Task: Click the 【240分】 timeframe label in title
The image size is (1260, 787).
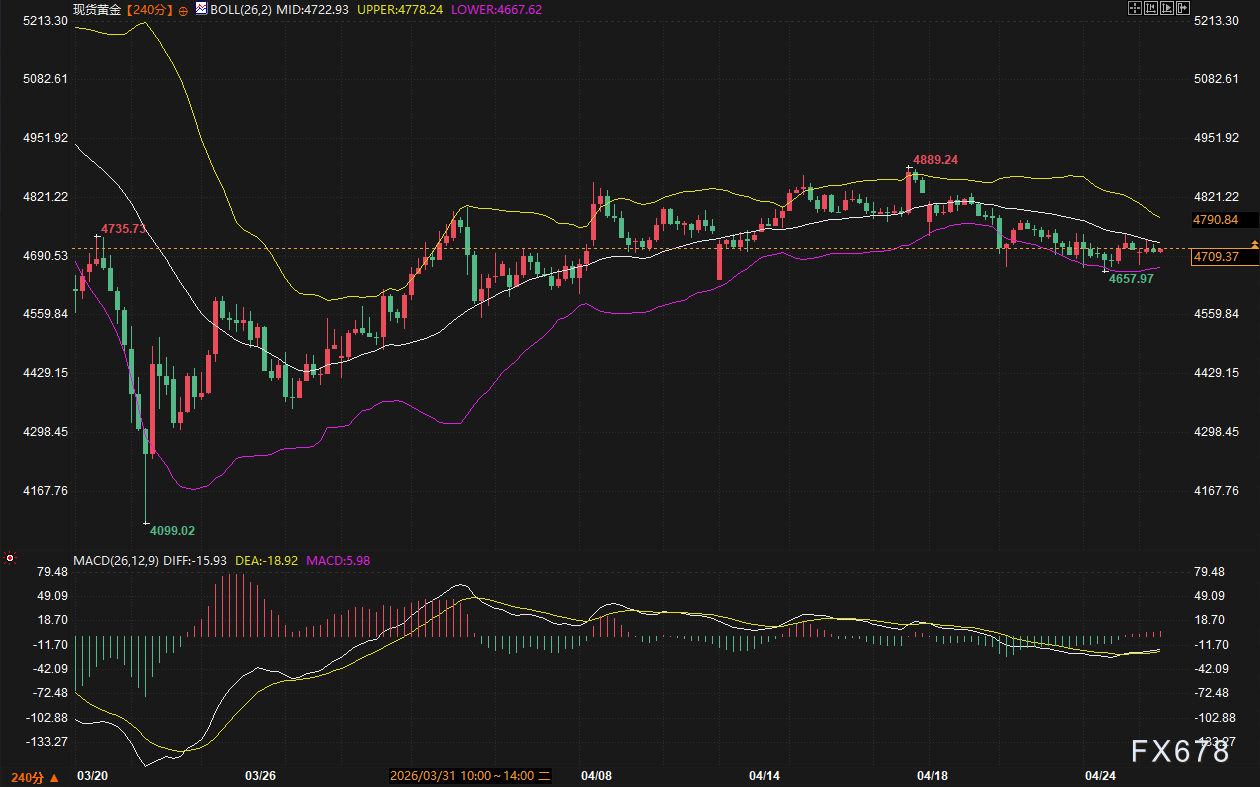Action: 147,9
